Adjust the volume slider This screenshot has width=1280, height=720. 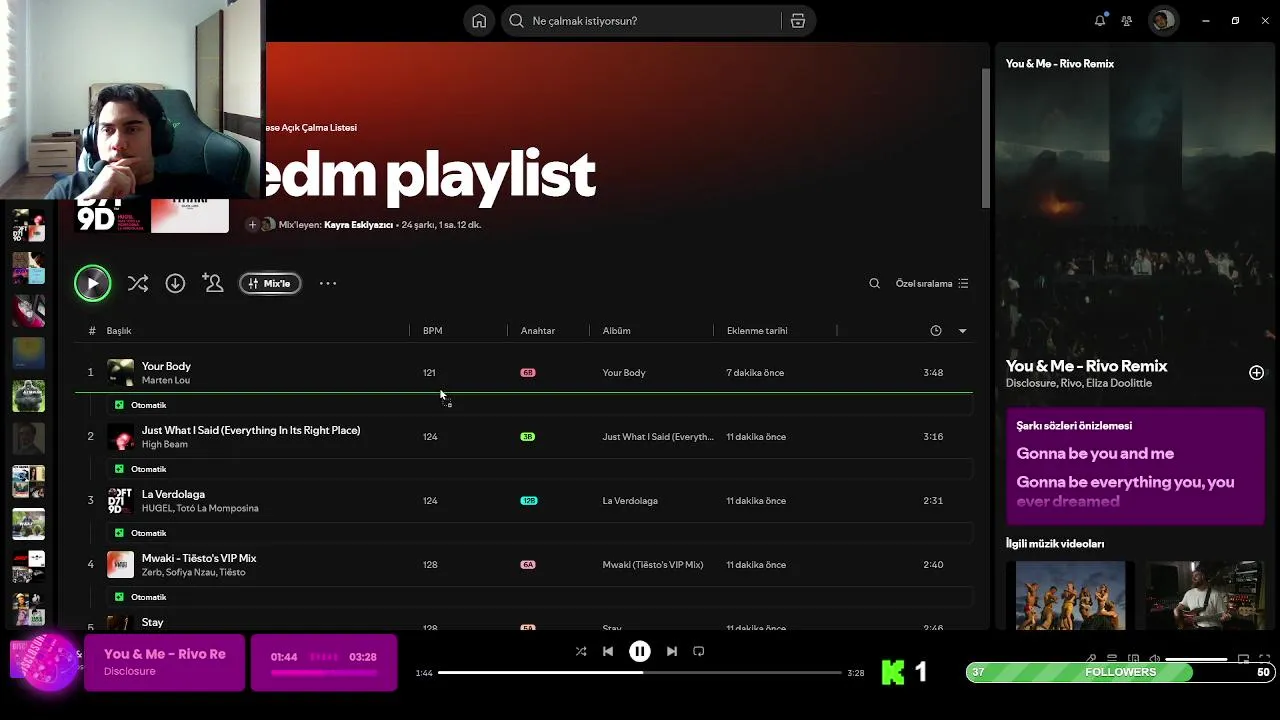tap(1196, 660)
